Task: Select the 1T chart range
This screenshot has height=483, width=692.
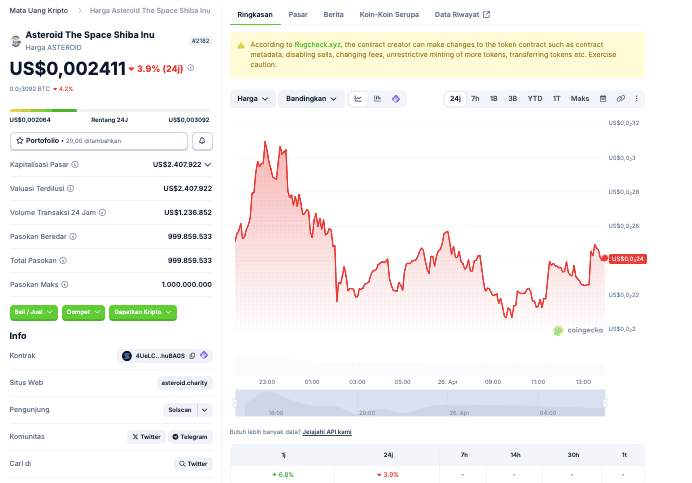Action: (557, 98)
